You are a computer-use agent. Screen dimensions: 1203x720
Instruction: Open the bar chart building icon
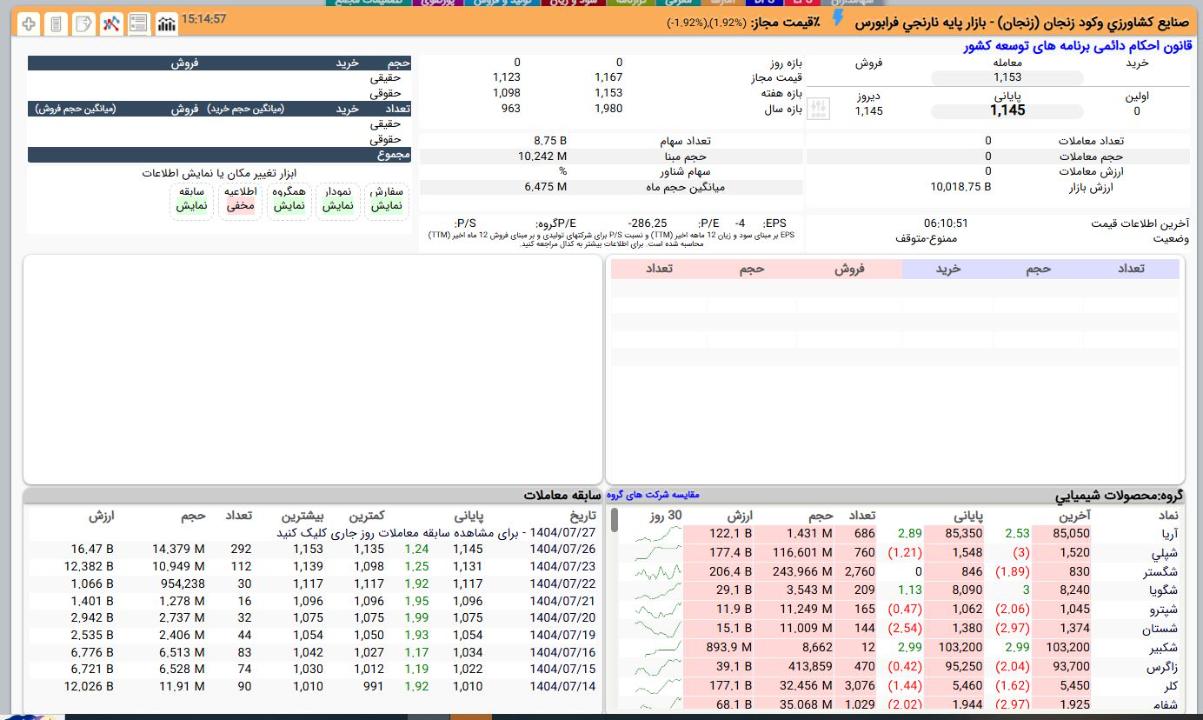pos(167,22)
